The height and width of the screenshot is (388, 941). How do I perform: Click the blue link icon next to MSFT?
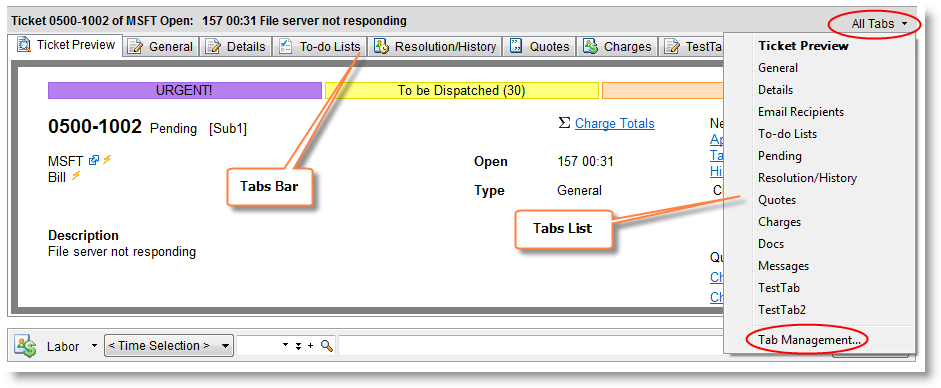coord(94,160)
